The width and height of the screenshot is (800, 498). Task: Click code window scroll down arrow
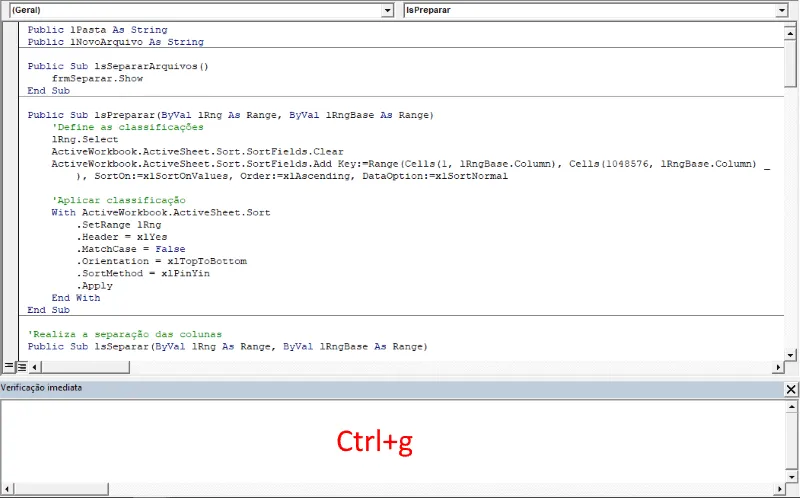click(790, 355)
